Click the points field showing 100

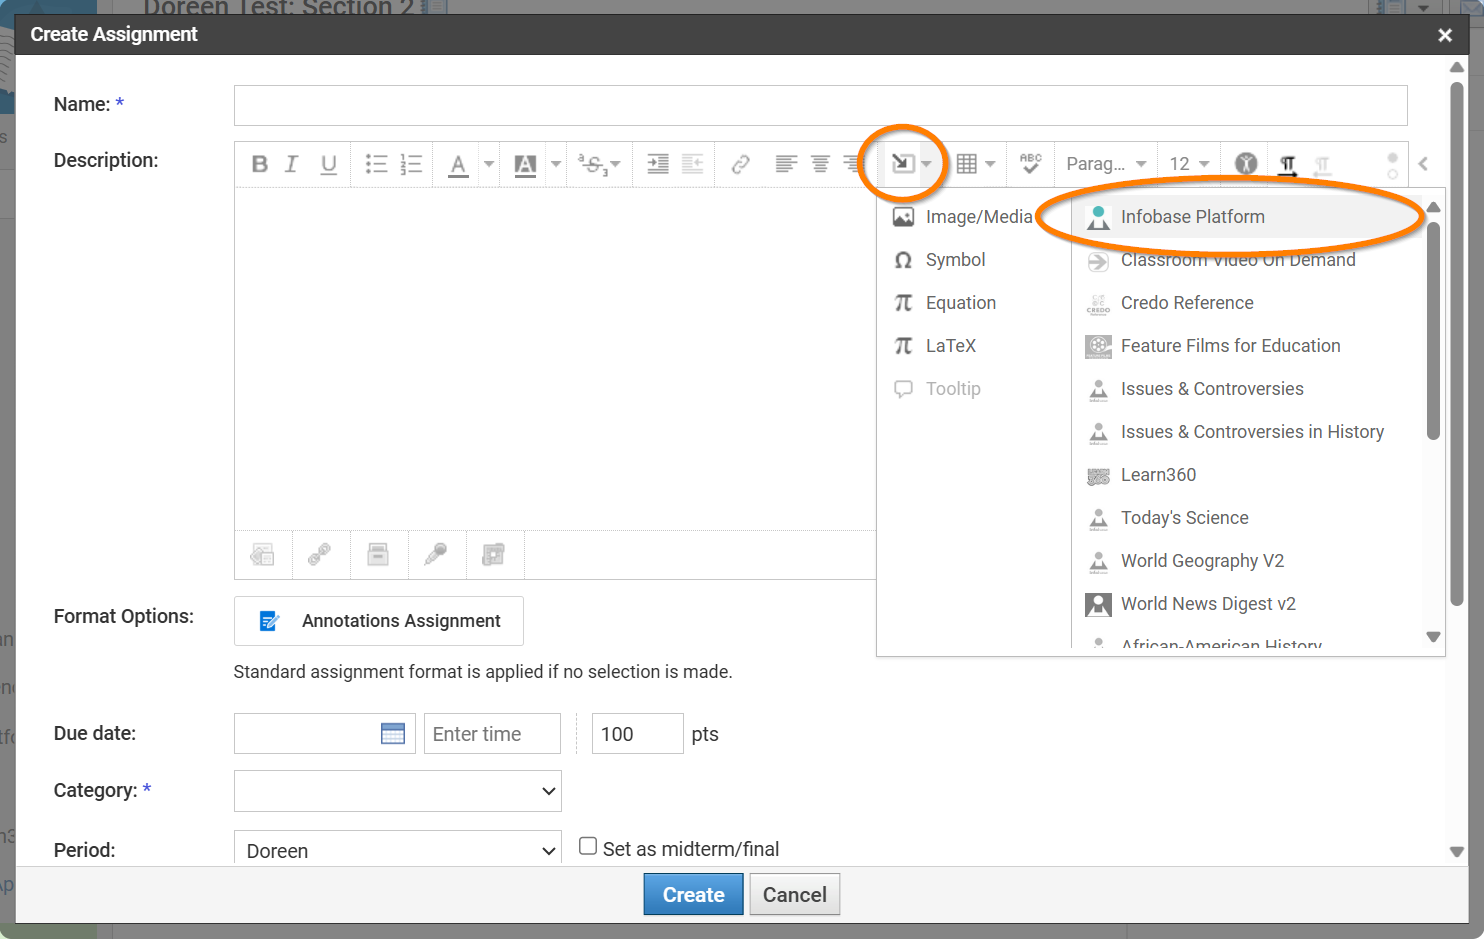tap(637, 734)
